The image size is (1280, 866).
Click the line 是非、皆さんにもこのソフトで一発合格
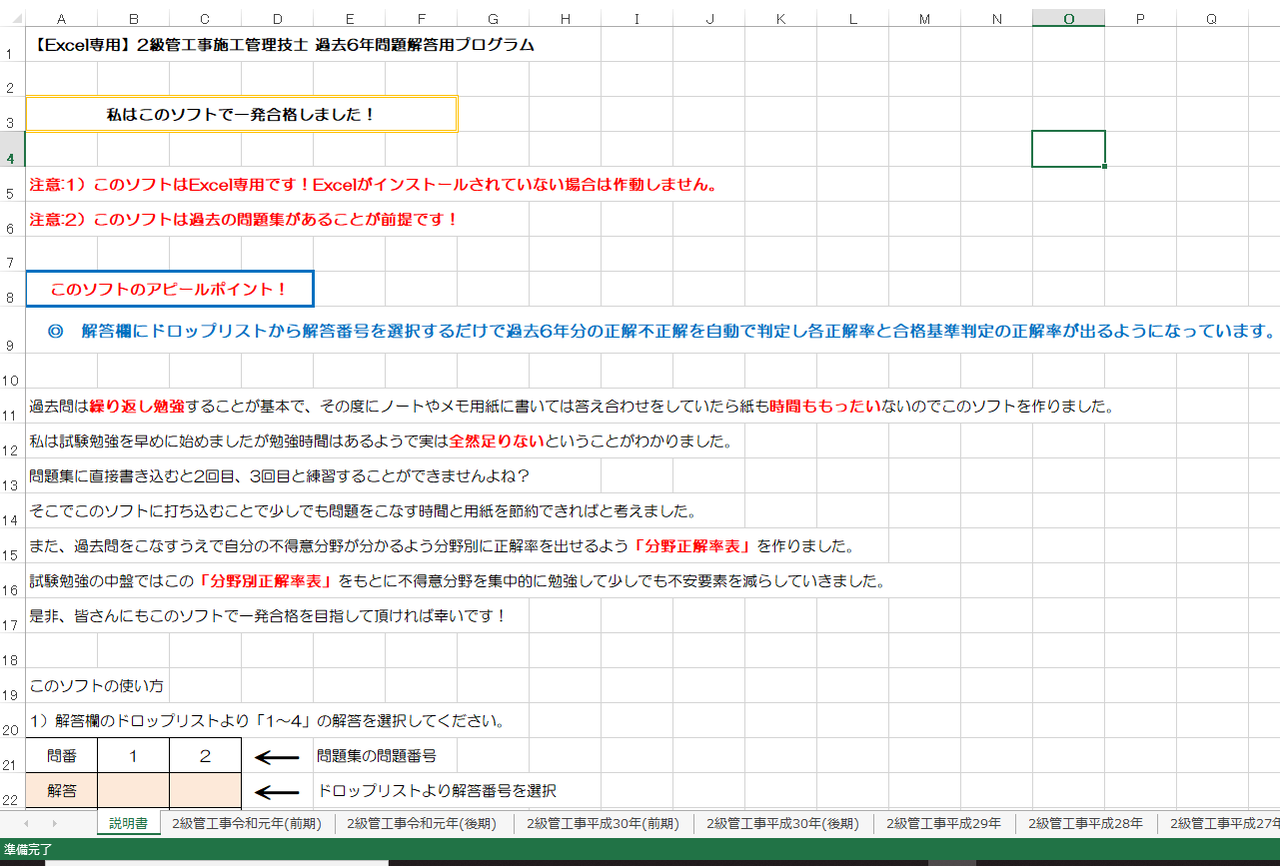(268, 616)
